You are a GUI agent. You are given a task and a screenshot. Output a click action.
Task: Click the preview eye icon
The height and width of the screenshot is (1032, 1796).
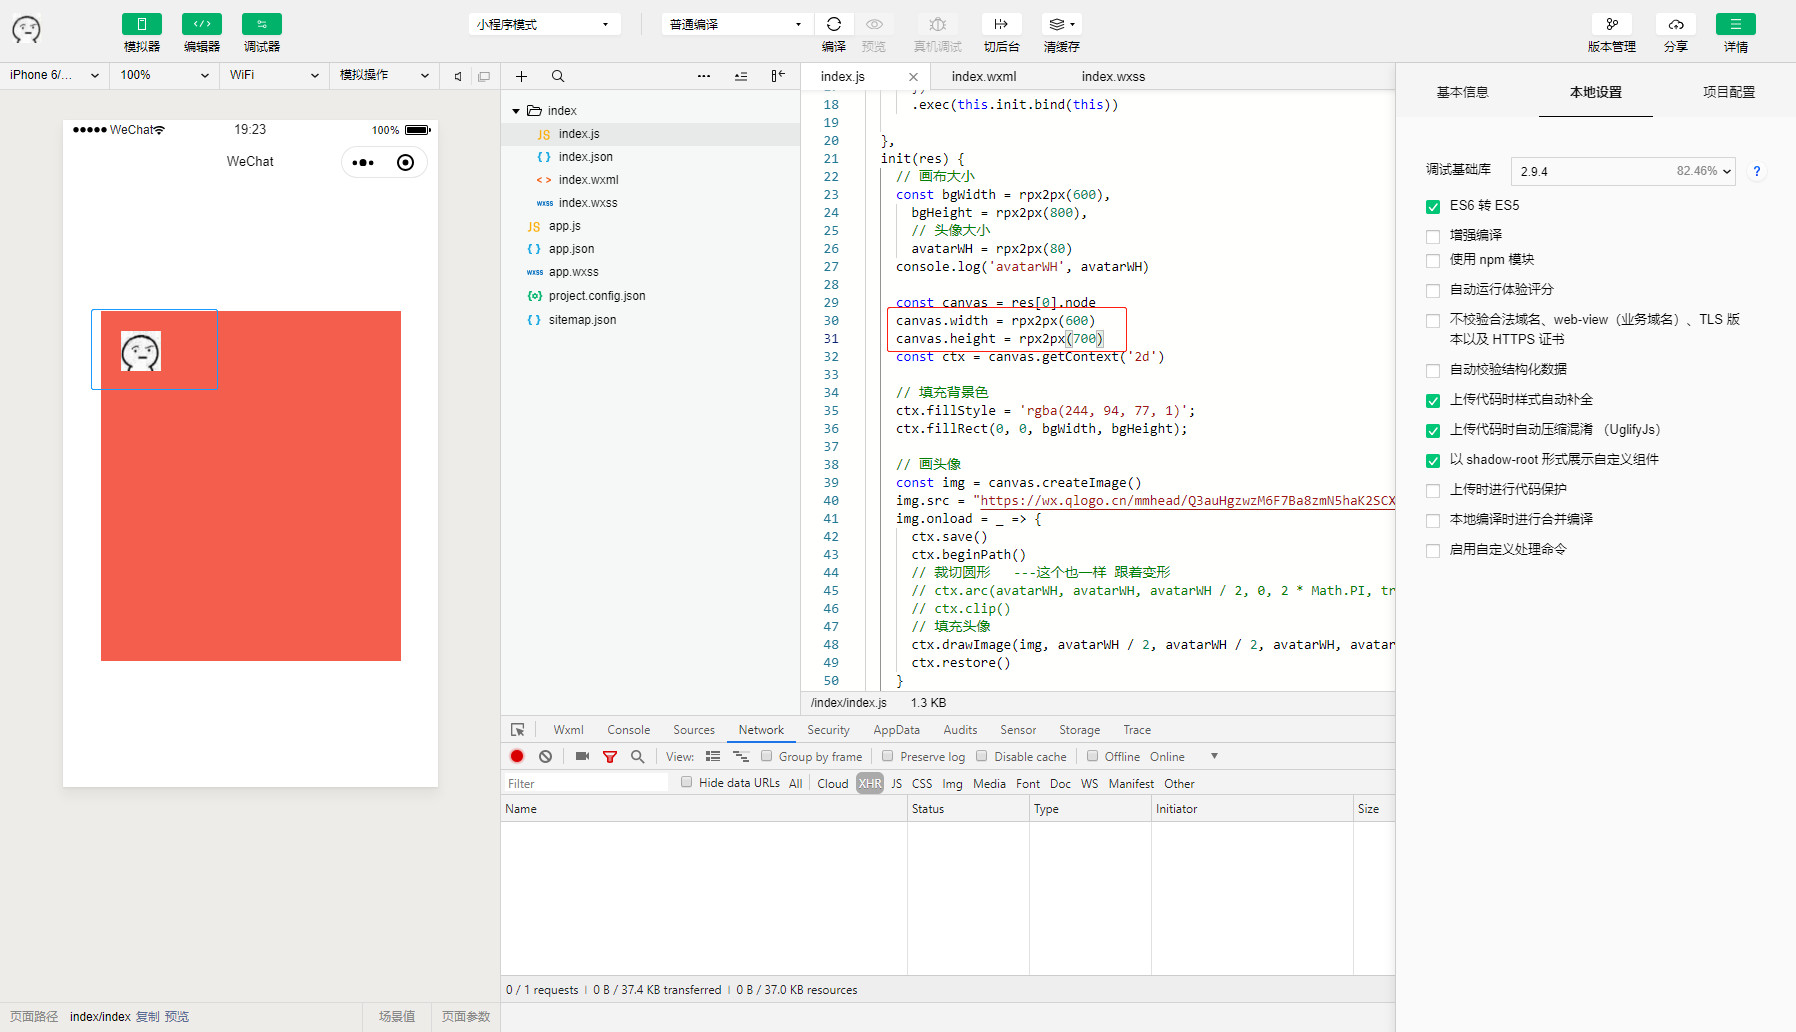[874, 24]
